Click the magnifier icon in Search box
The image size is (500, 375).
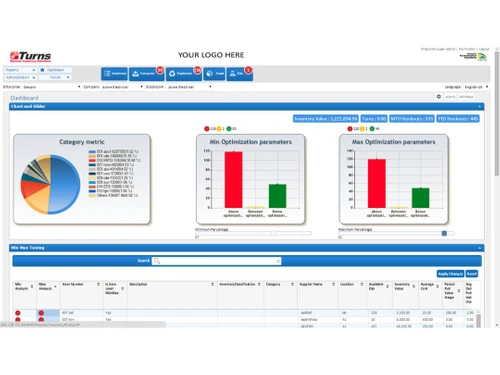(157, 261)
